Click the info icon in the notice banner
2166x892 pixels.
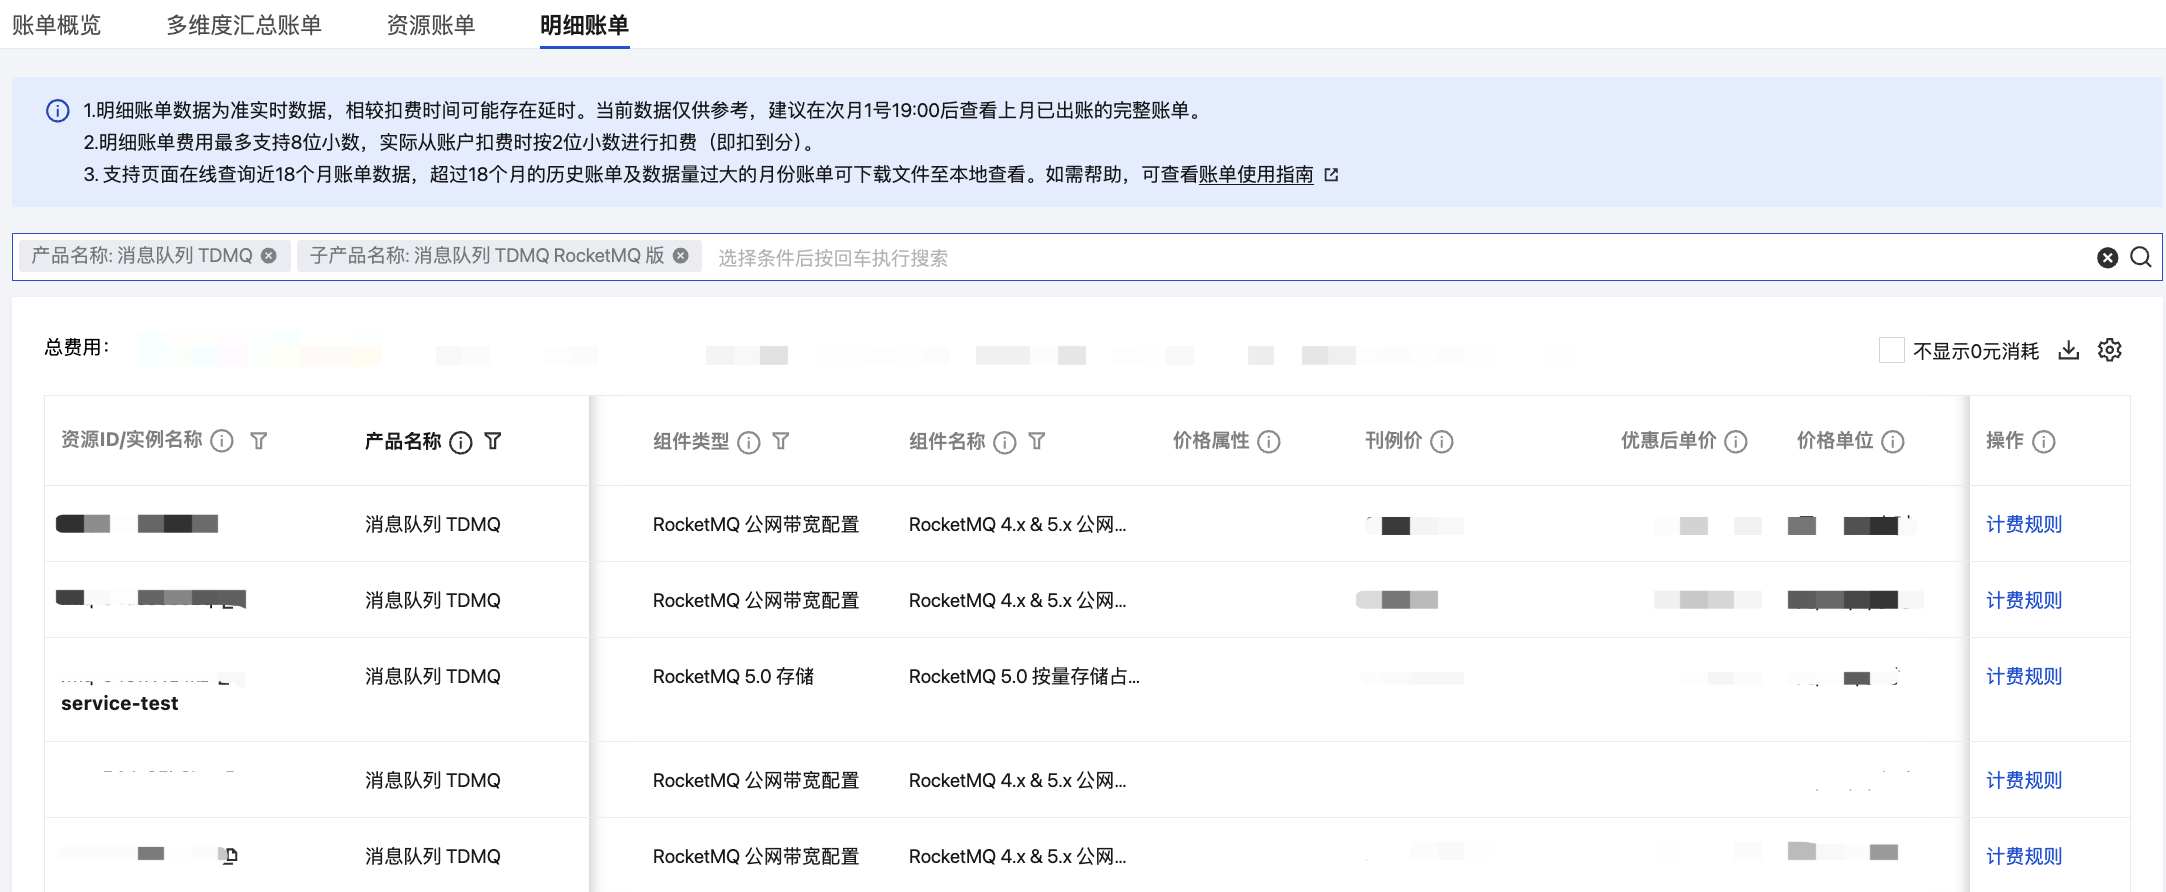[x=58, y=111]
